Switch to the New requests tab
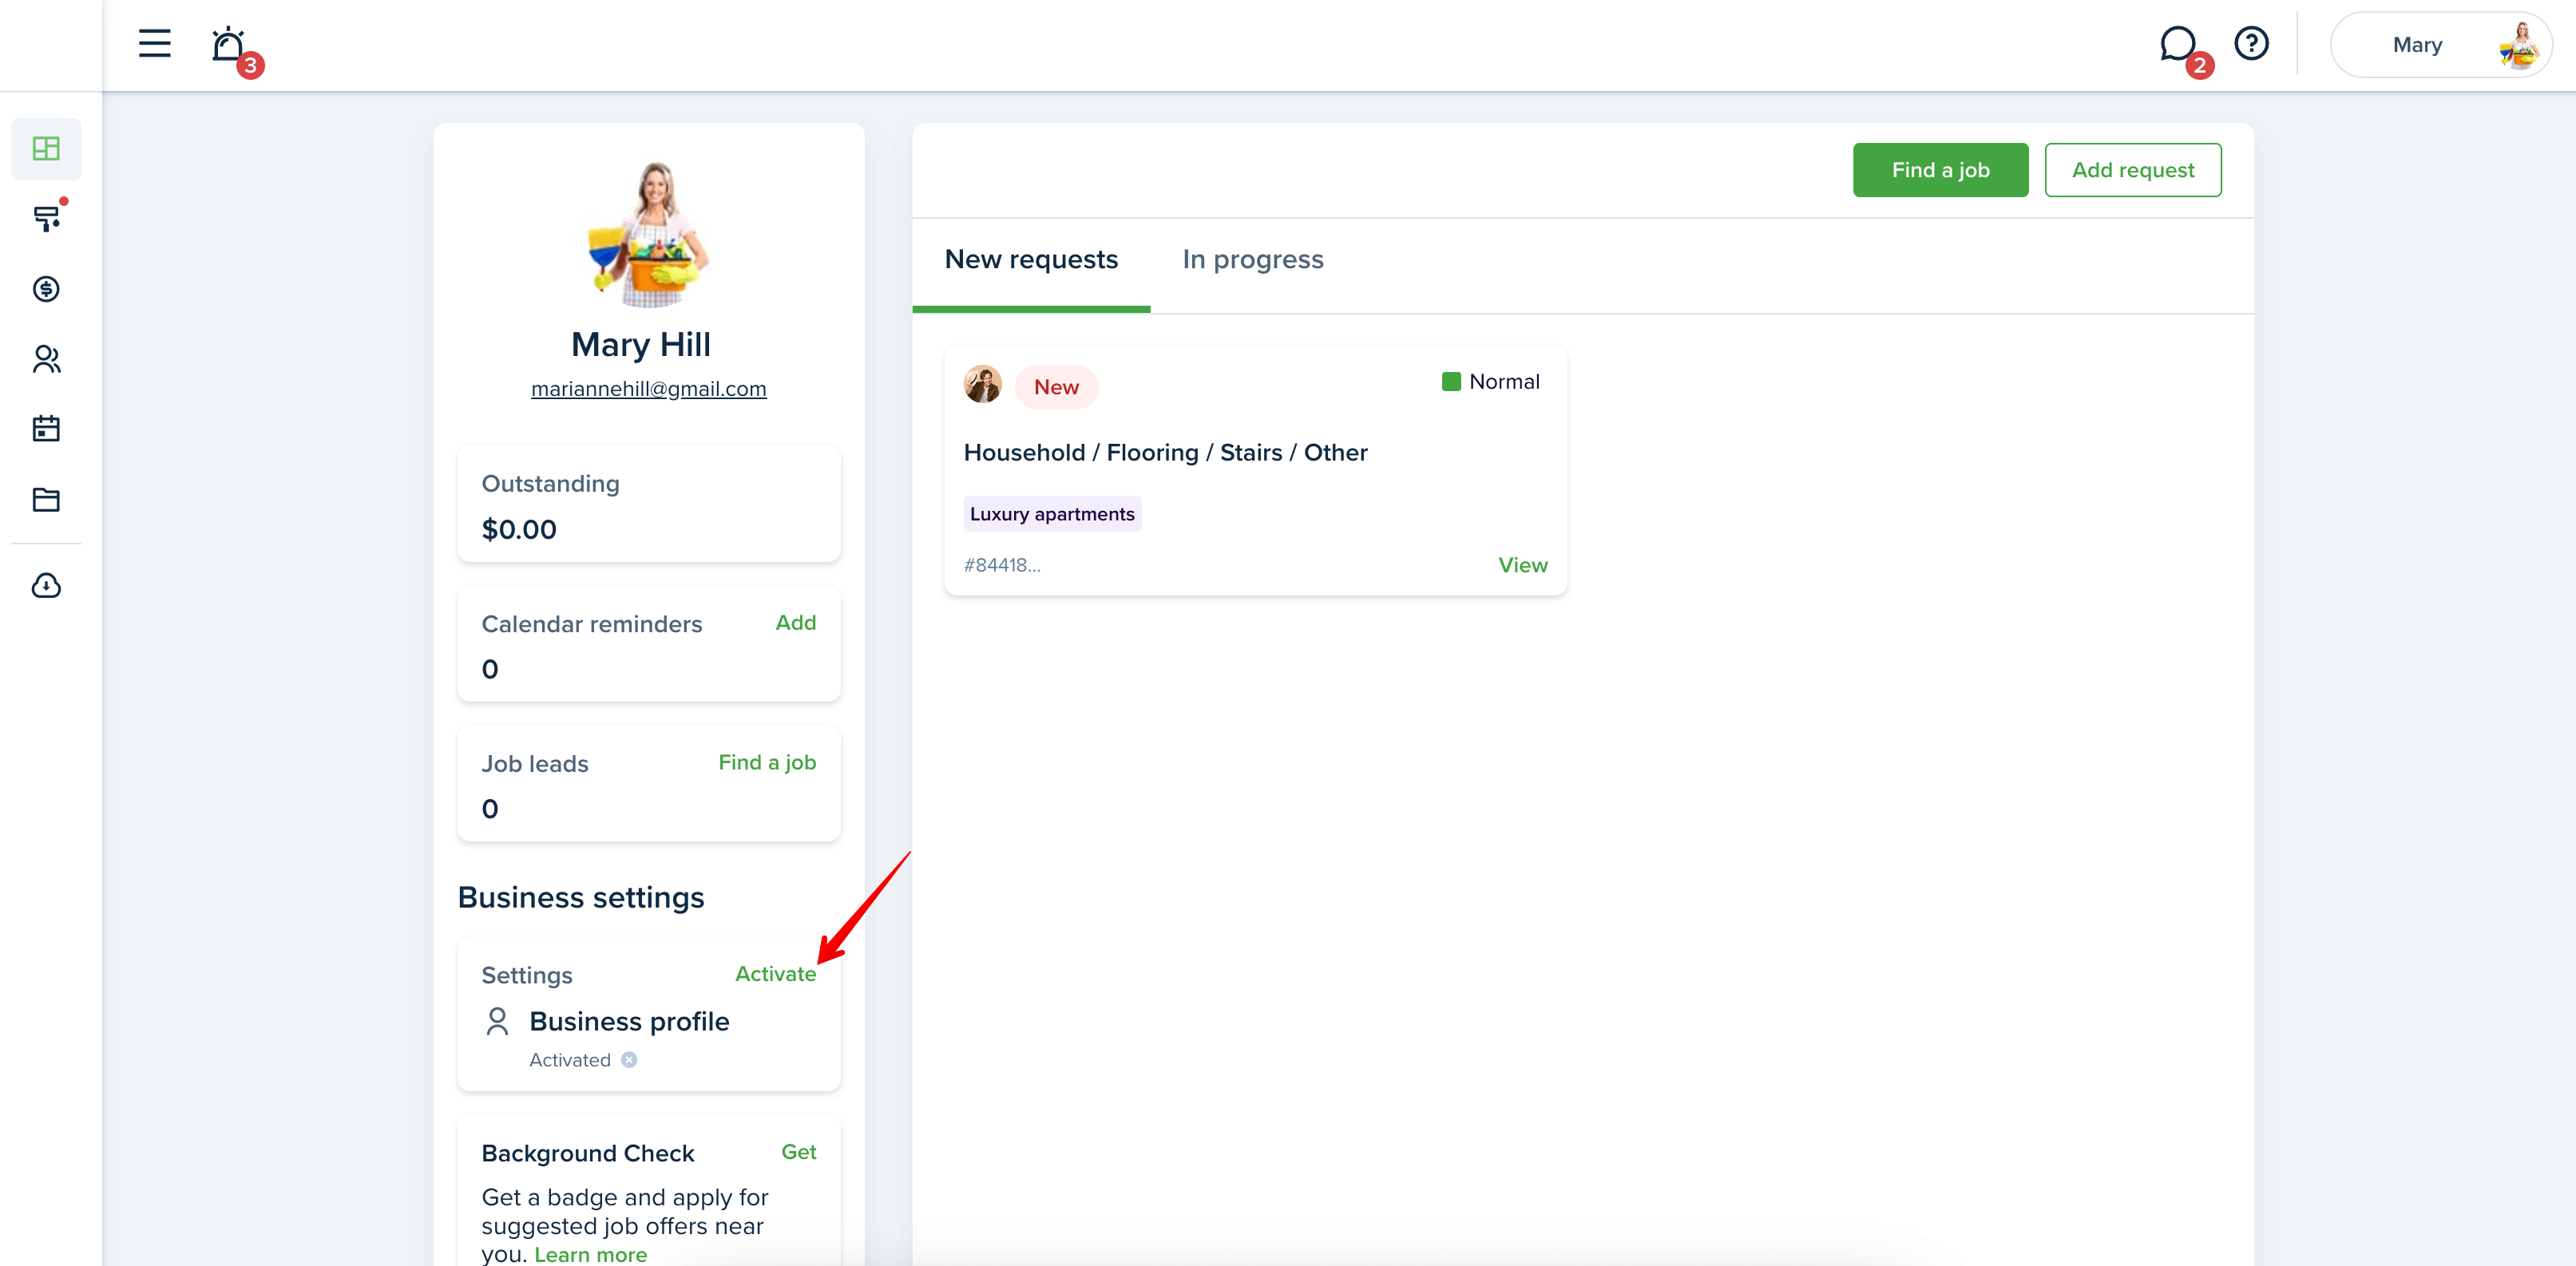Image resolution: width=2576 pixels, height=1266 pixels. (1031, 260)
